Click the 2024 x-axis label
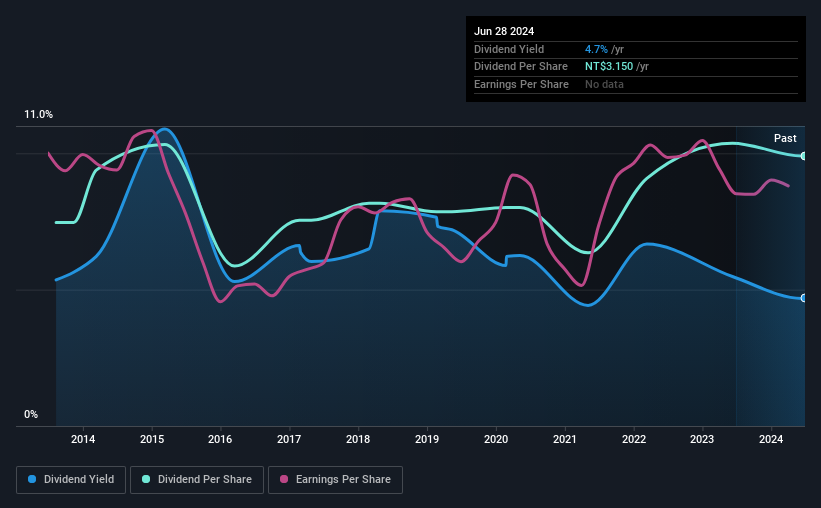The height and width of the screenshot is (508, 821). pyautogui.click(x=771, y=439)
